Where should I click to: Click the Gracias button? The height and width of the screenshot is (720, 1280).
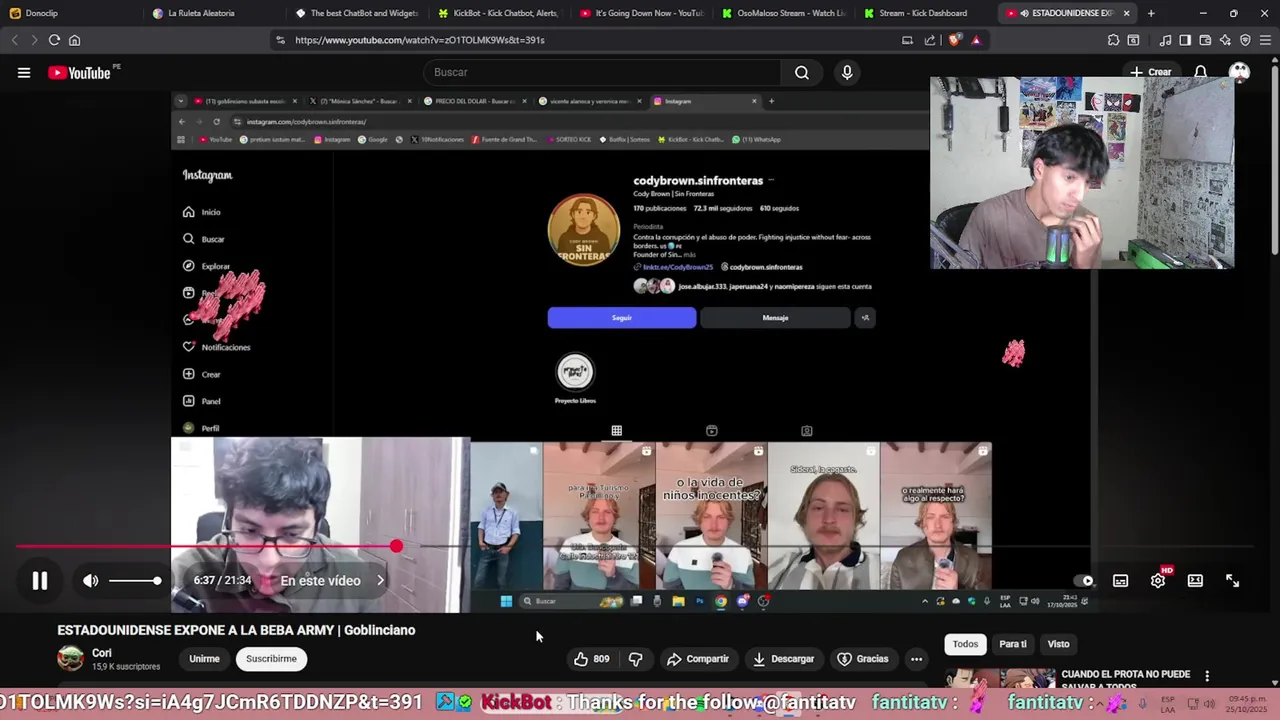(x=862, y=659)
